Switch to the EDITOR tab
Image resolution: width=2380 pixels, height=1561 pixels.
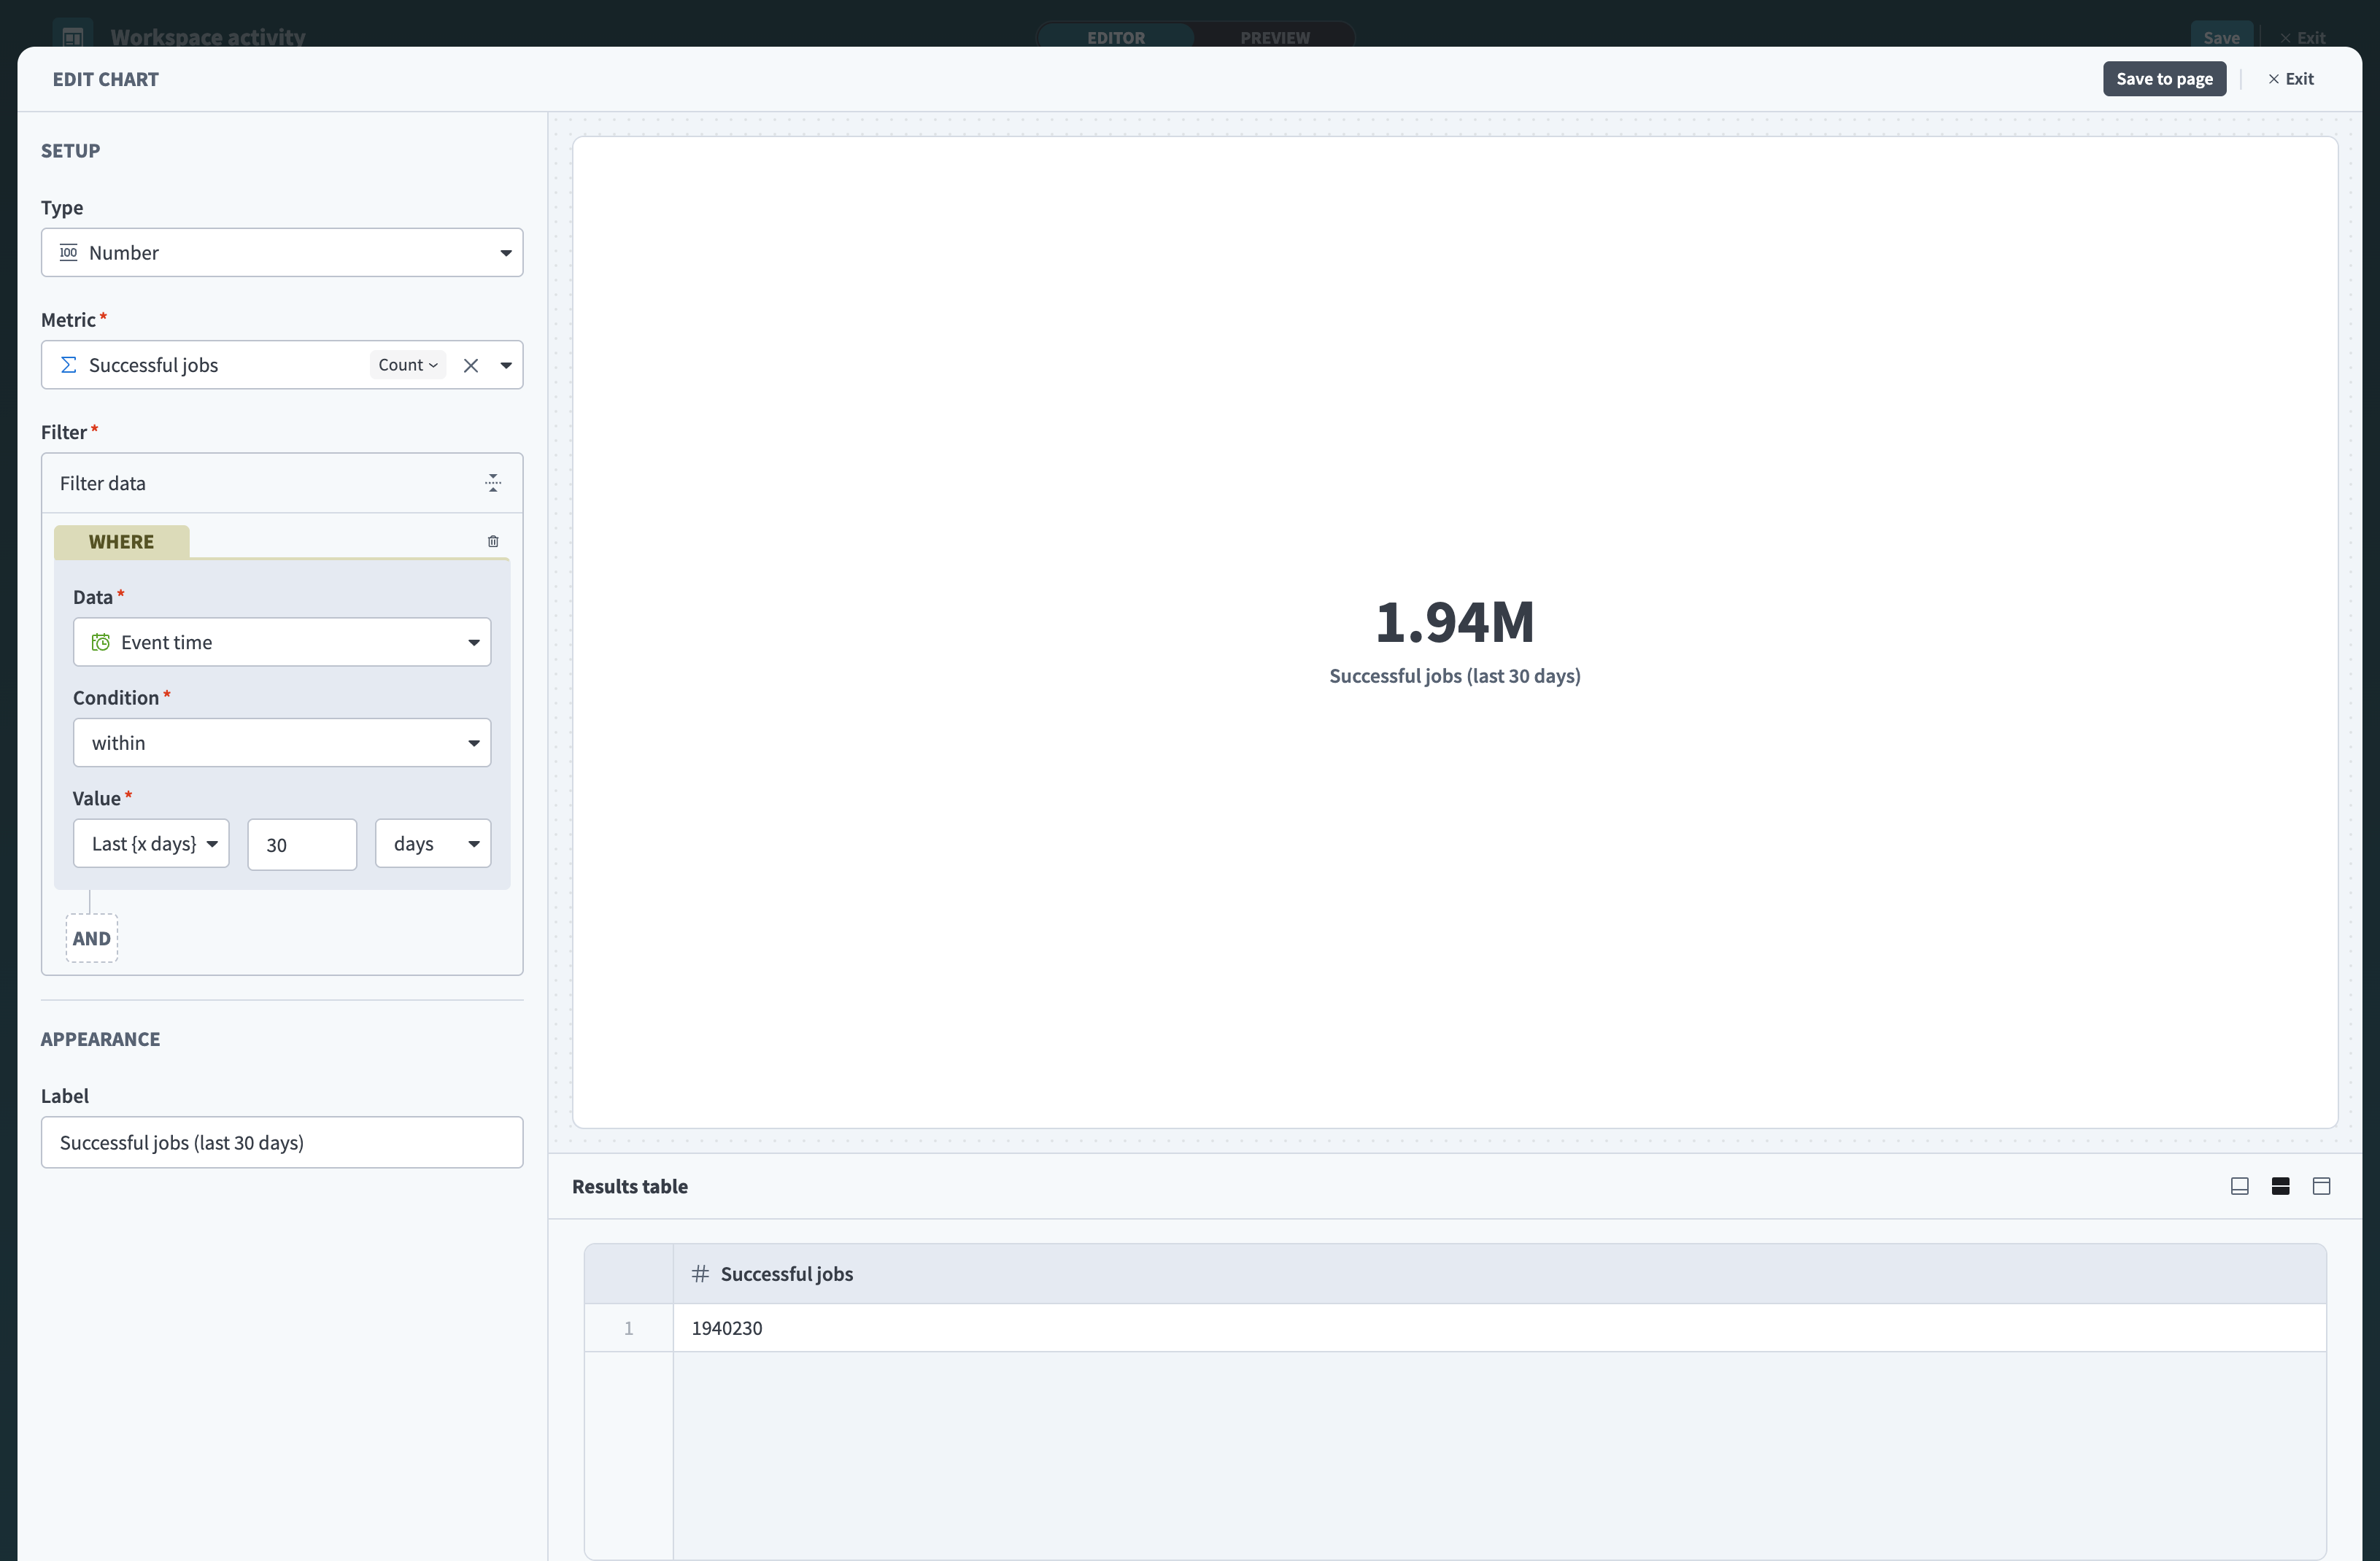(1116, 37)
